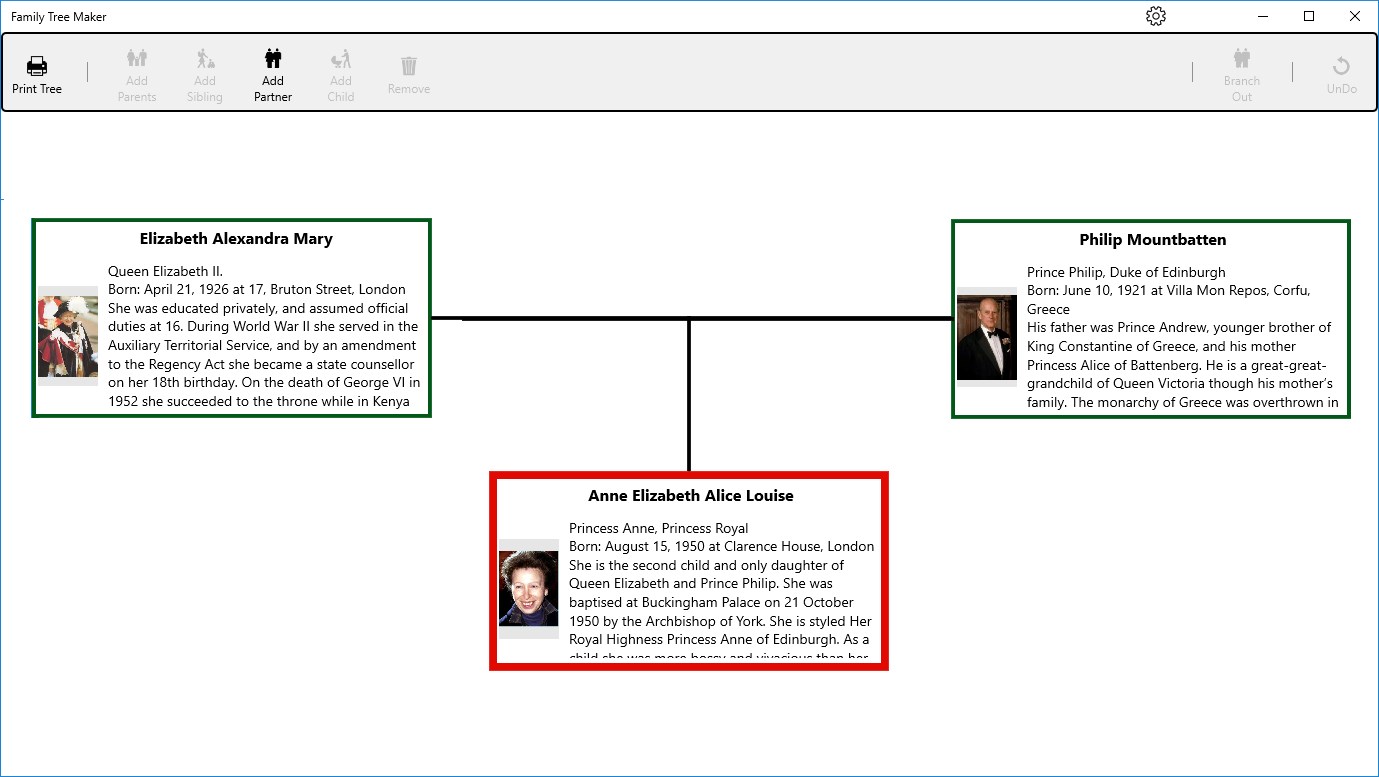Click the 'Born: August 15, 1950' line
Screen dimensions: 1379x777
click(722, 546)
